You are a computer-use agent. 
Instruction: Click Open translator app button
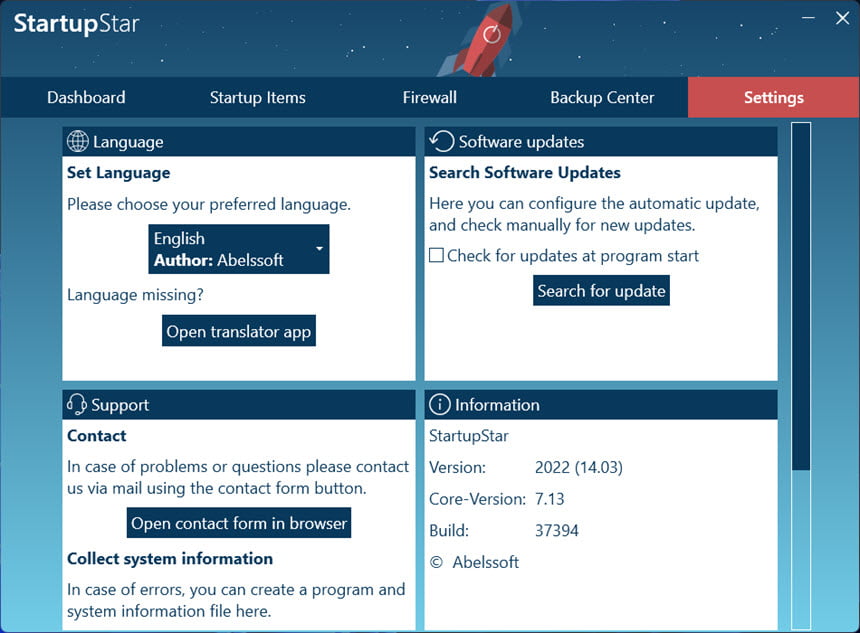point(239,331)
